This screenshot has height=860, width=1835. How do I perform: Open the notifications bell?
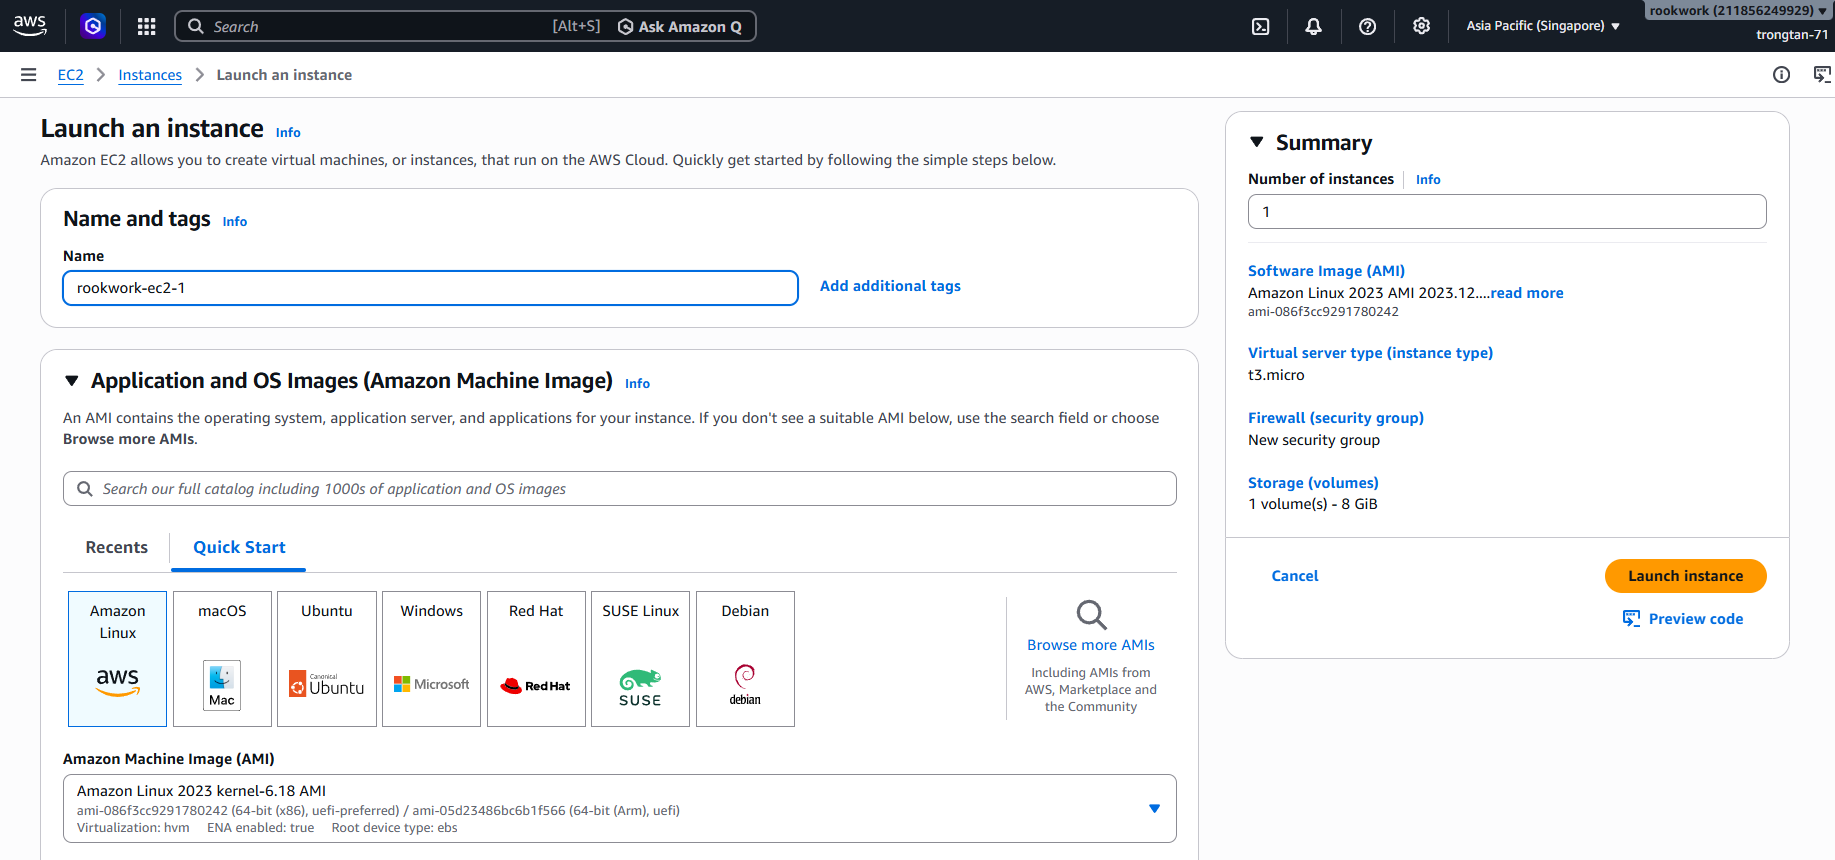[1314, 26]
